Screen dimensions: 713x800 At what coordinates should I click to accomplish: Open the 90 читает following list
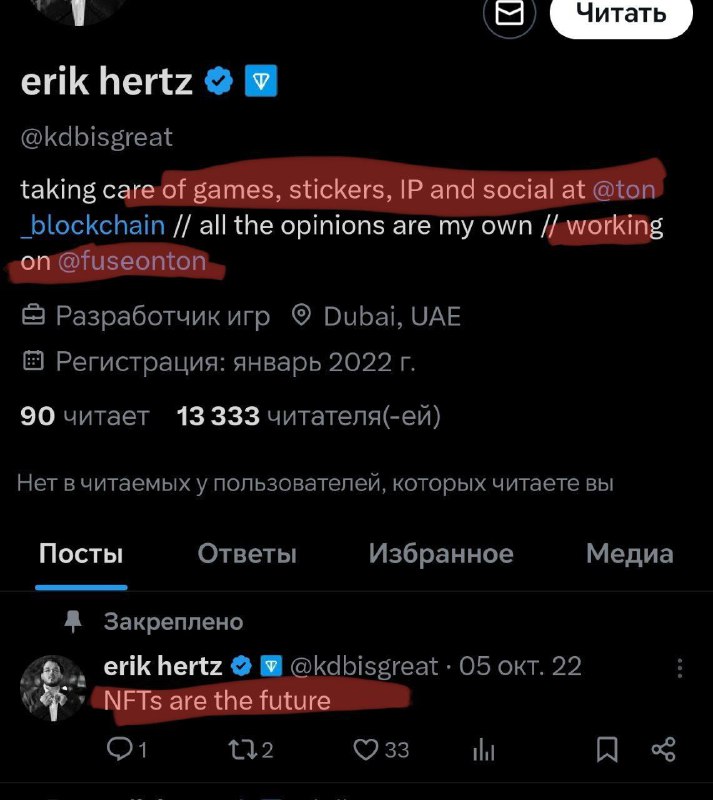85,415
